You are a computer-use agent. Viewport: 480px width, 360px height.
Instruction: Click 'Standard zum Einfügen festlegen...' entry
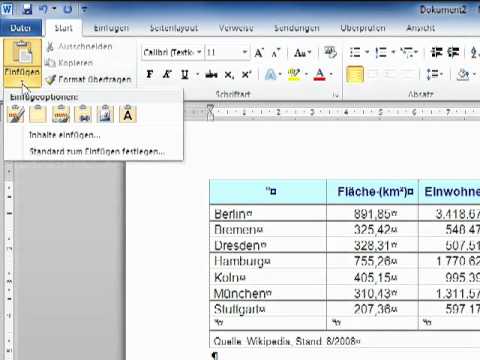point(97,152)
